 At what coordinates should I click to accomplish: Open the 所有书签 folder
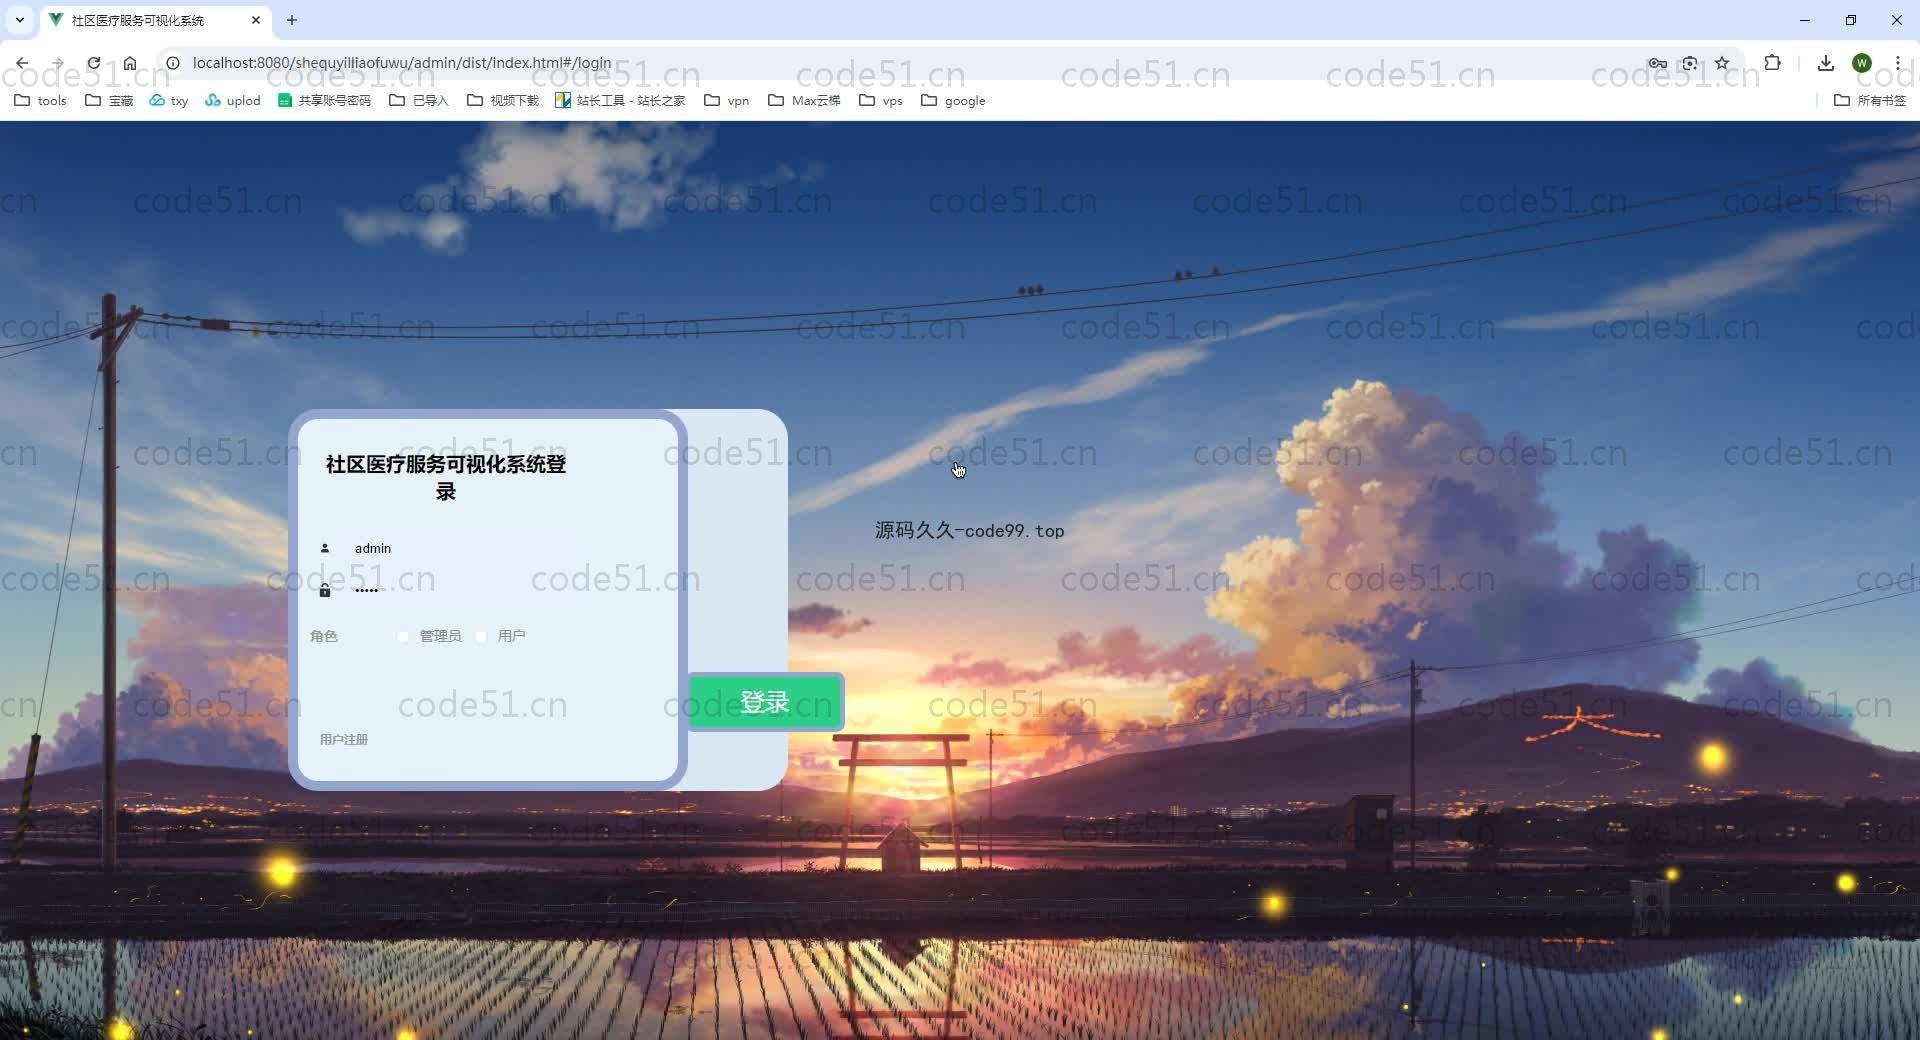pos(1870,100)
